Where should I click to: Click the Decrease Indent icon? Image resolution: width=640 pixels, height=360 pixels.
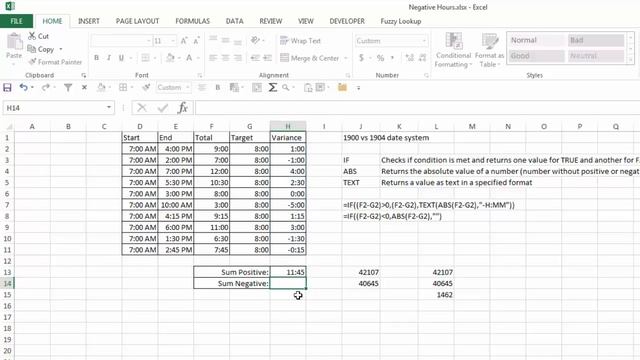(x=255, y=58)
